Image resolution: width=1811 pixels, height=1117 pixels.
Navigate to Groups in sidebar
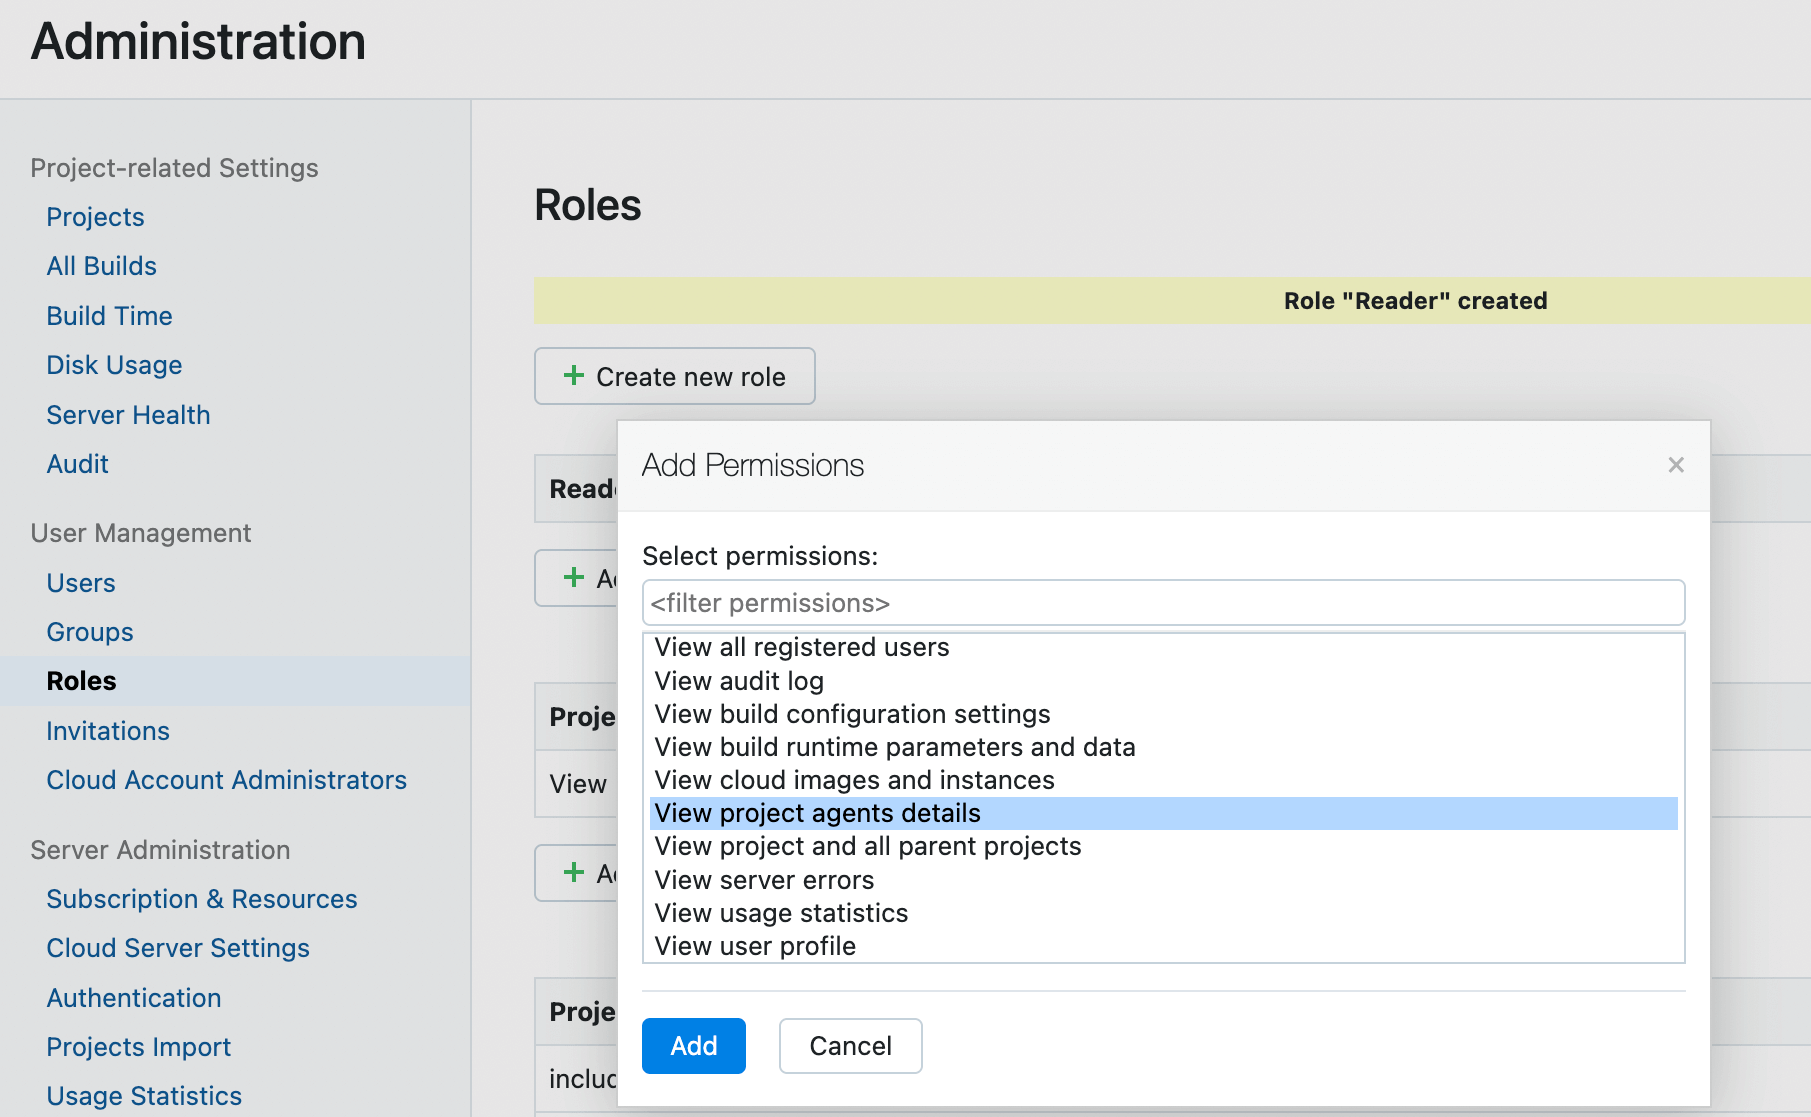[x=90, y=632]
